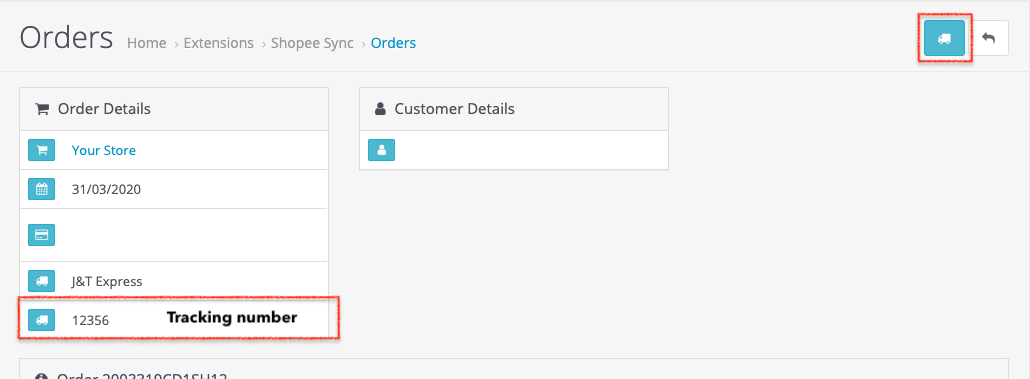Click the J&T Express shipping method text
Image resolution: width=1030 pixels, height=379 pixels.
pyautogui.click(x=107, y=282)
